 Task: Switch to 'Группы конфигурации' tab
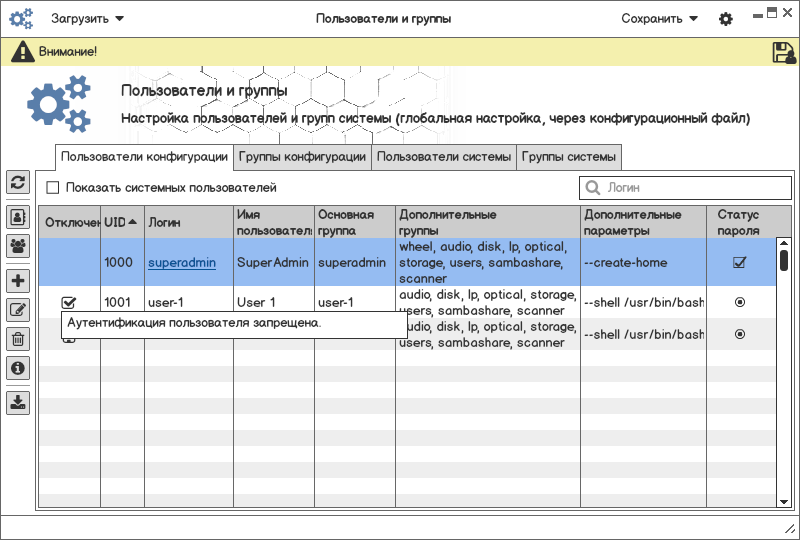[x=302, y=157]
